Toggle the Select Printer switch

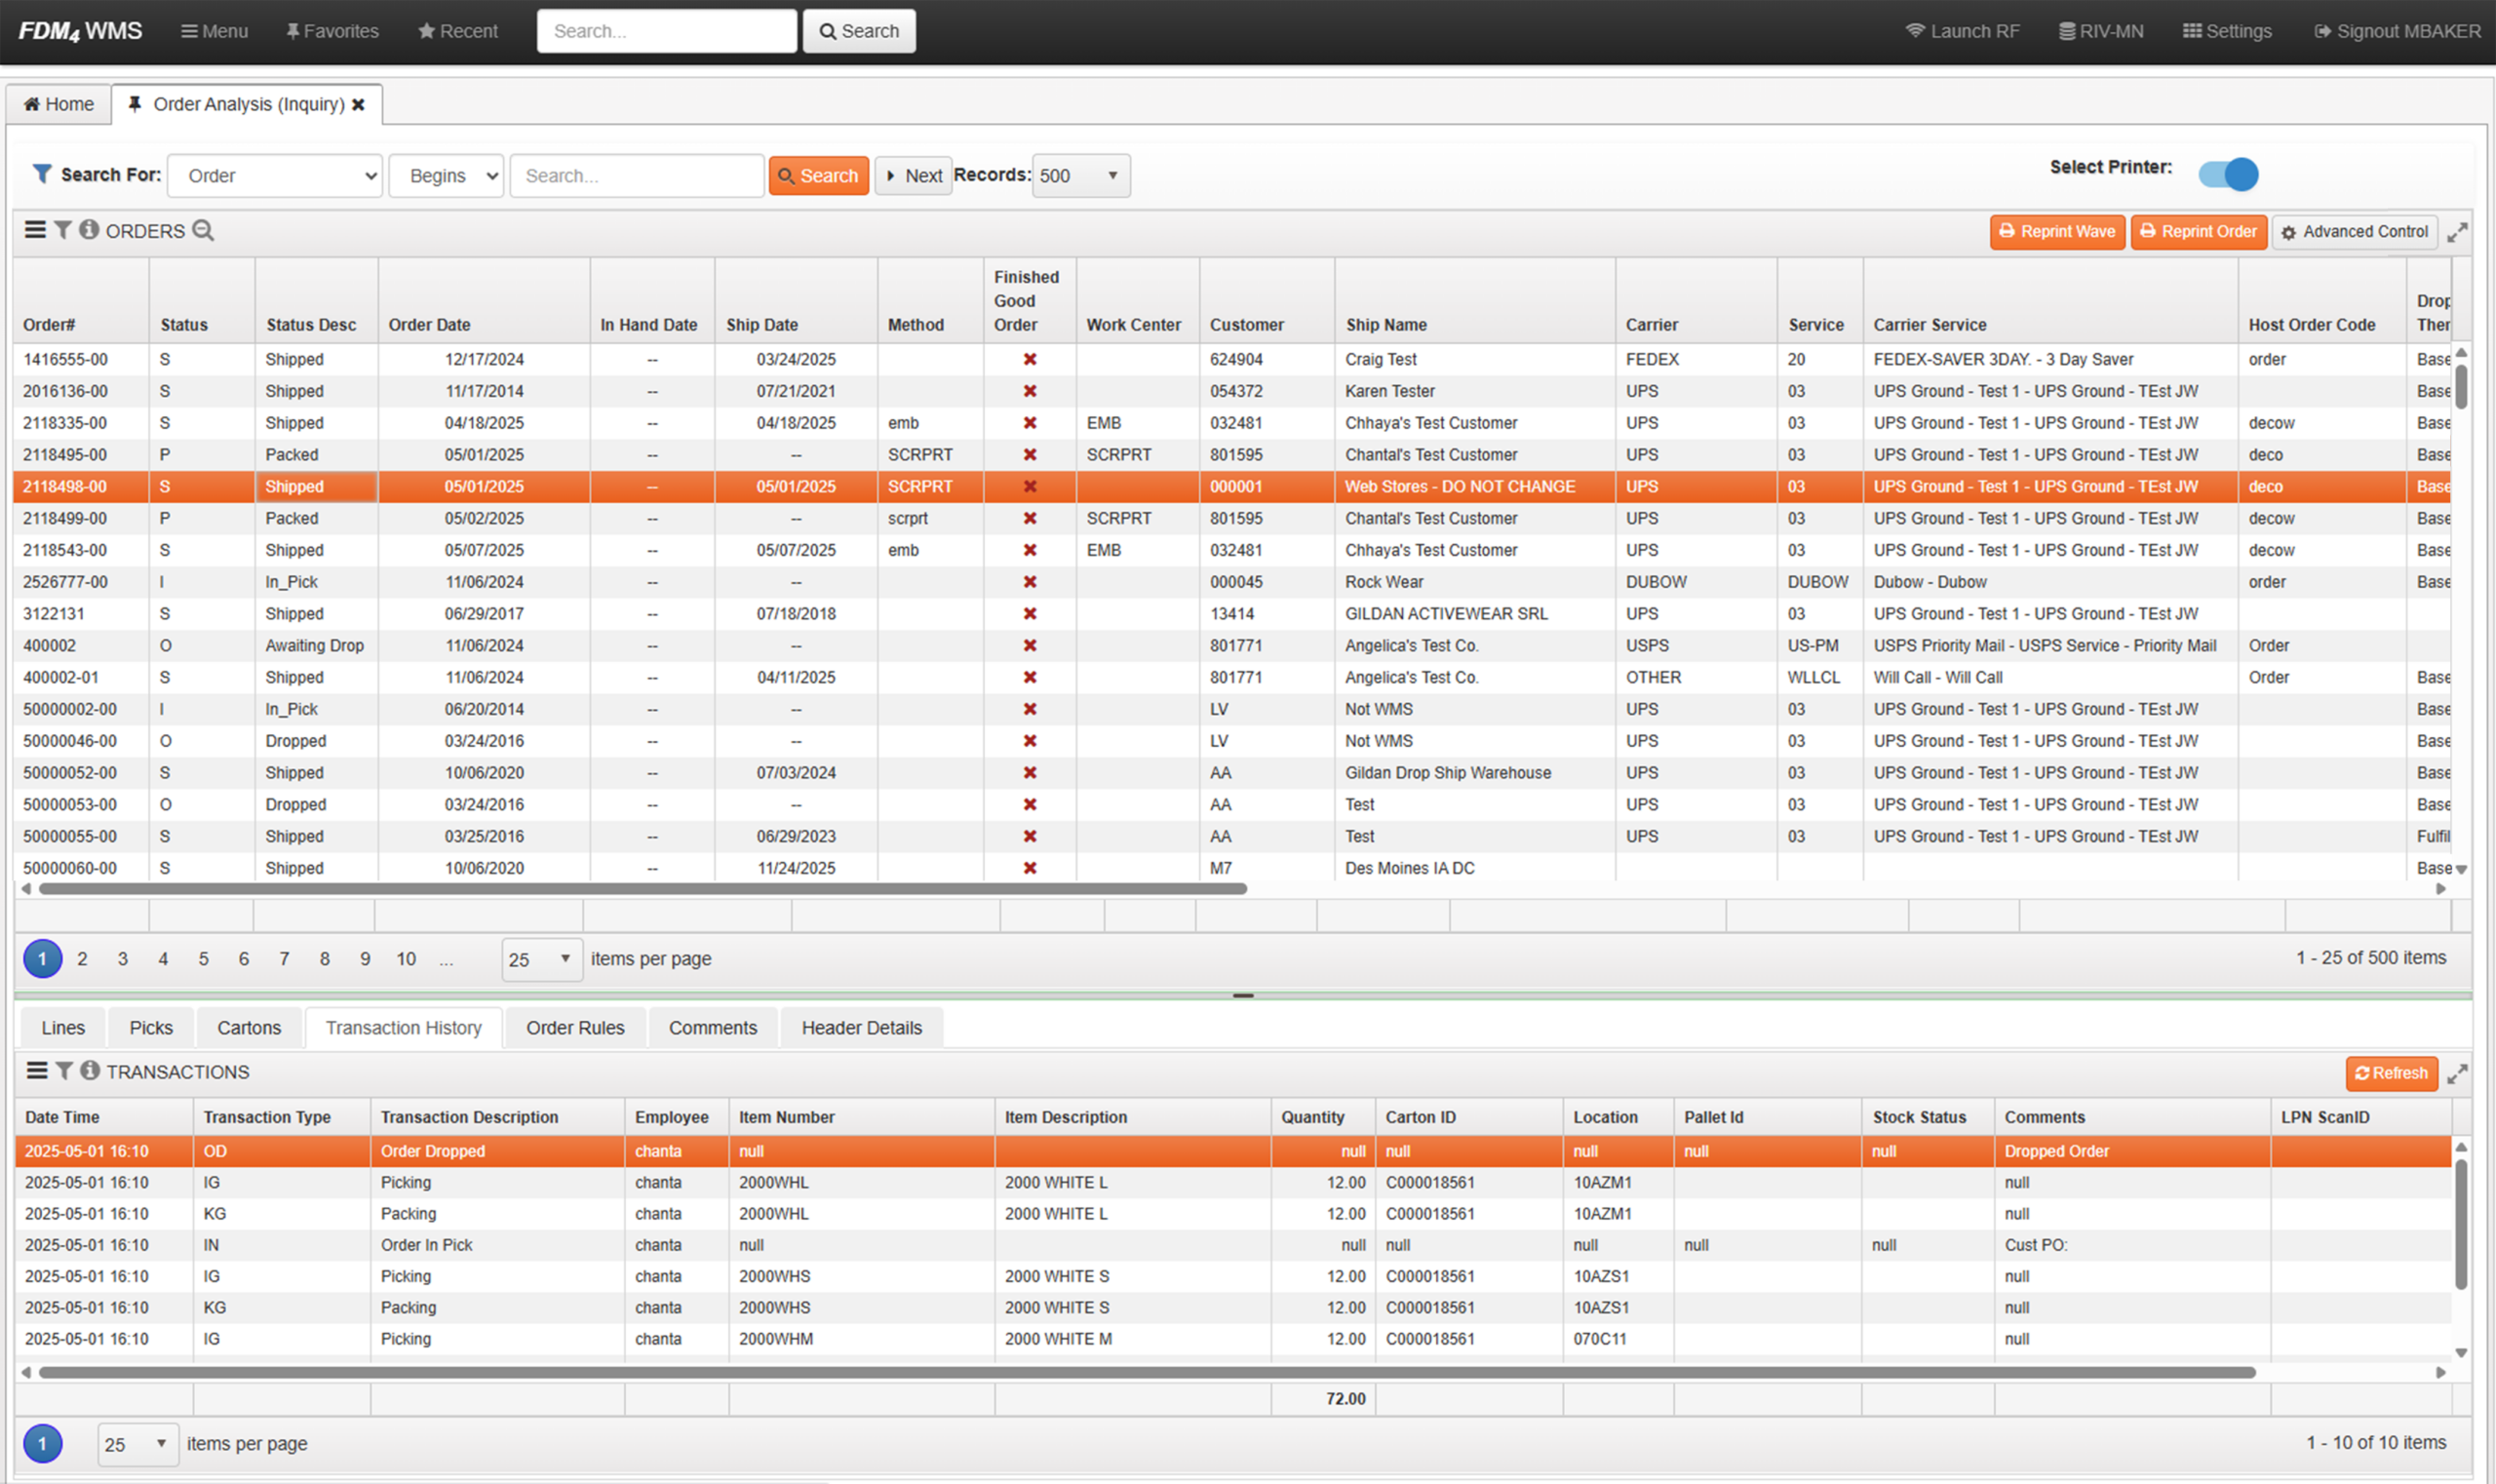click(2227, 174)
